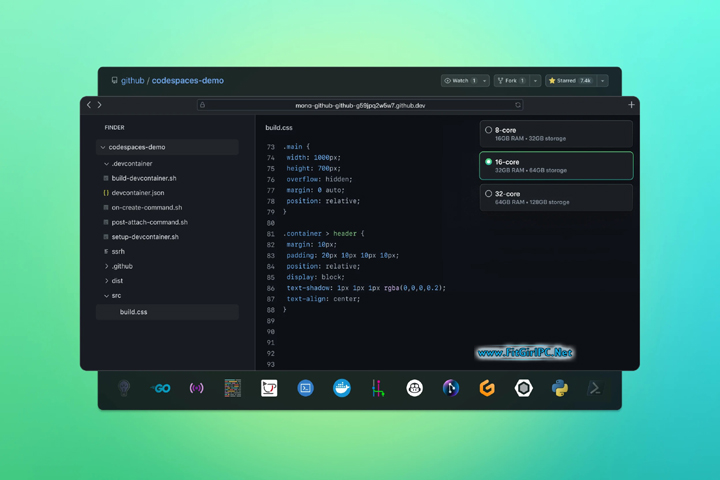Click the Go language icon in the dock
Viewport: 720px width, 480px height.
[160, 388]
